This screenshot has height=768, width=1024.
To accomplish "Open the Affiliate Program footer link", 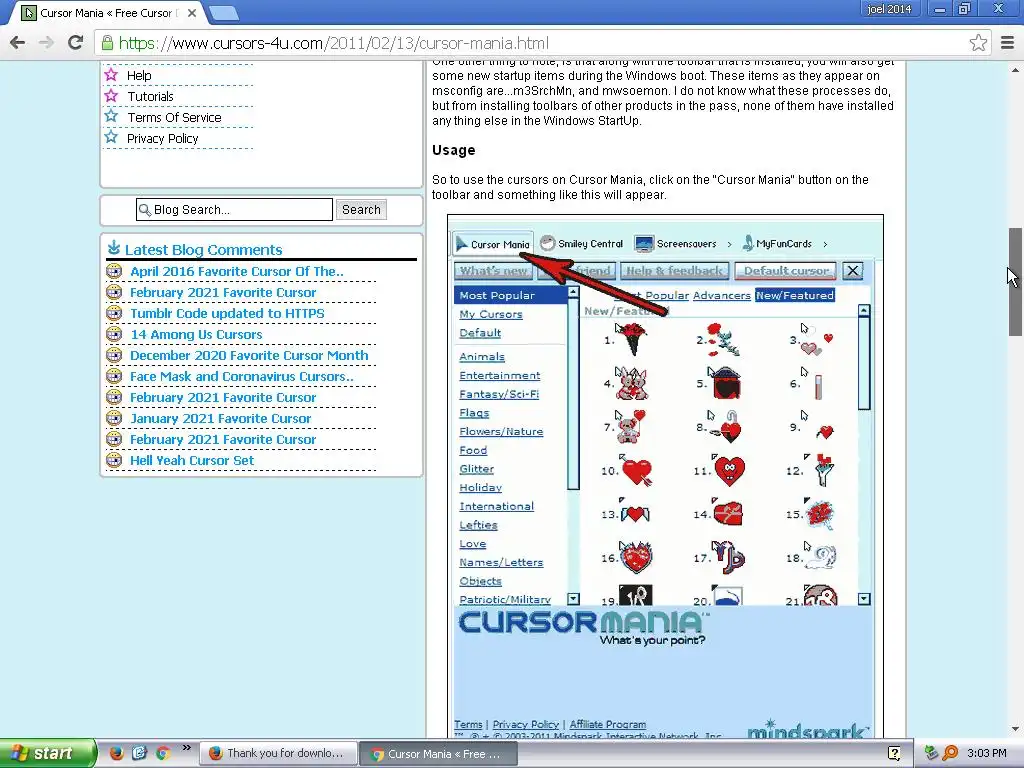I will [x=607, y=724].
